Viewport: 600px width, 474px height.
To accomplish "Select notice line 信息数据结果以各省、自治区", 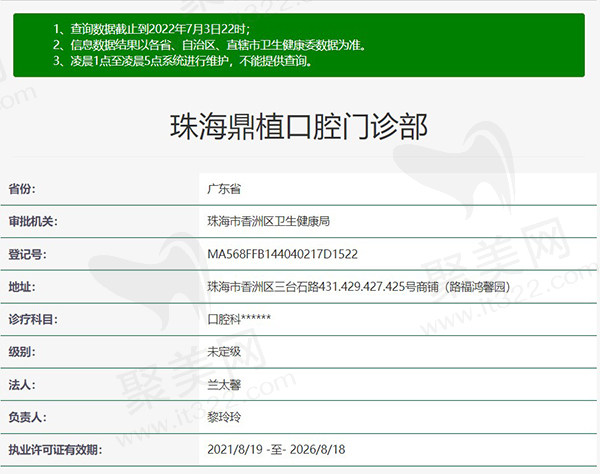I will 210,45.
